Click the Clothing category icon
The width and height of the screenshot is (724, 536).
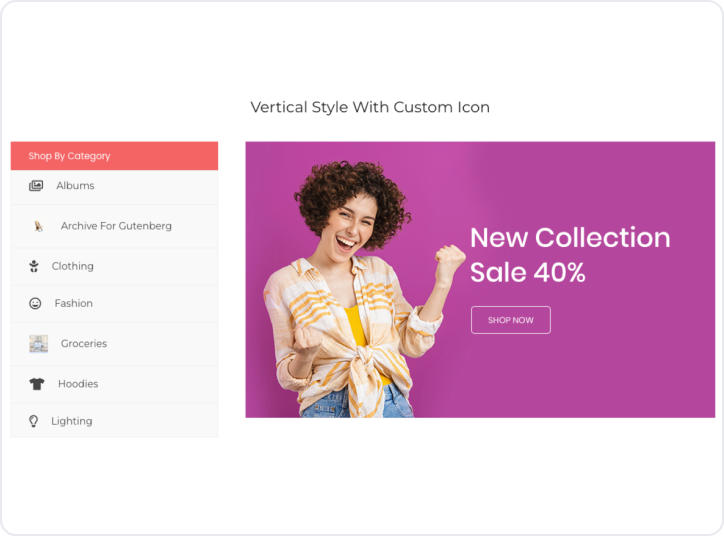34,266
